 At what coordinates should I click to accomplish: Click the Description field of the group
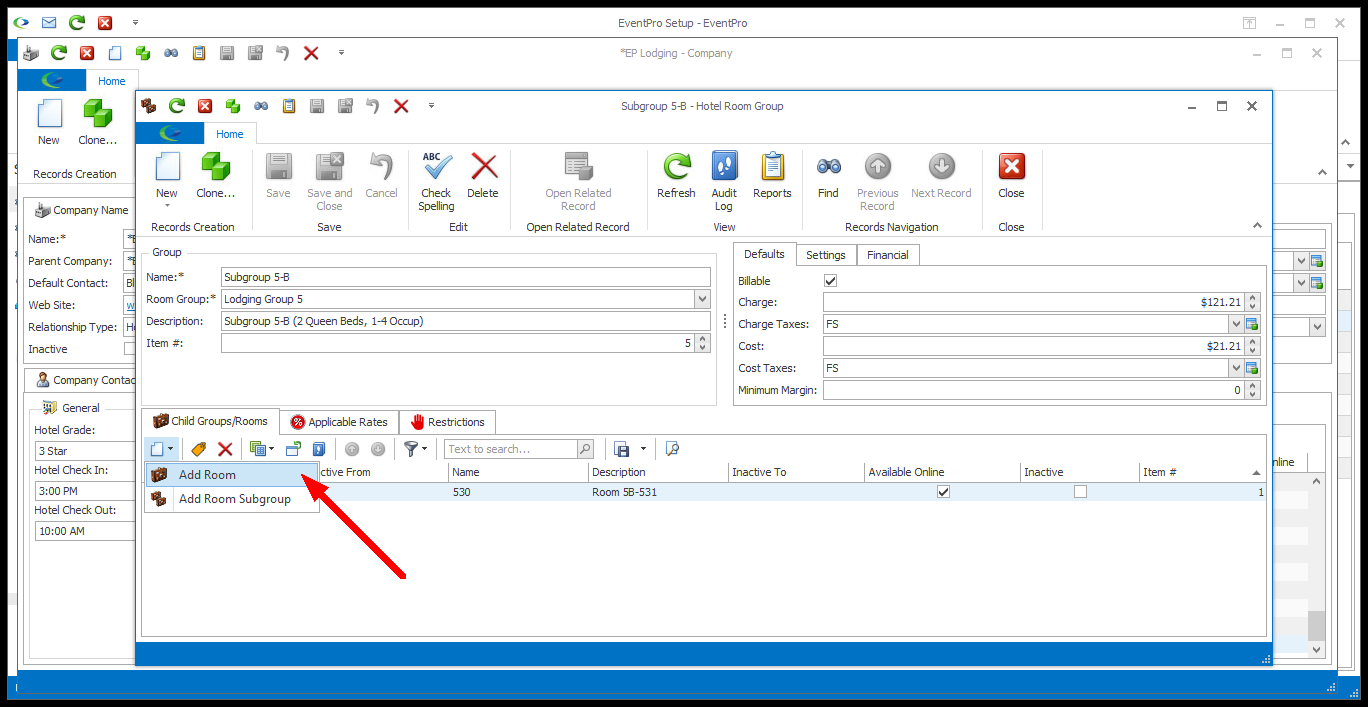click(466, 321)
